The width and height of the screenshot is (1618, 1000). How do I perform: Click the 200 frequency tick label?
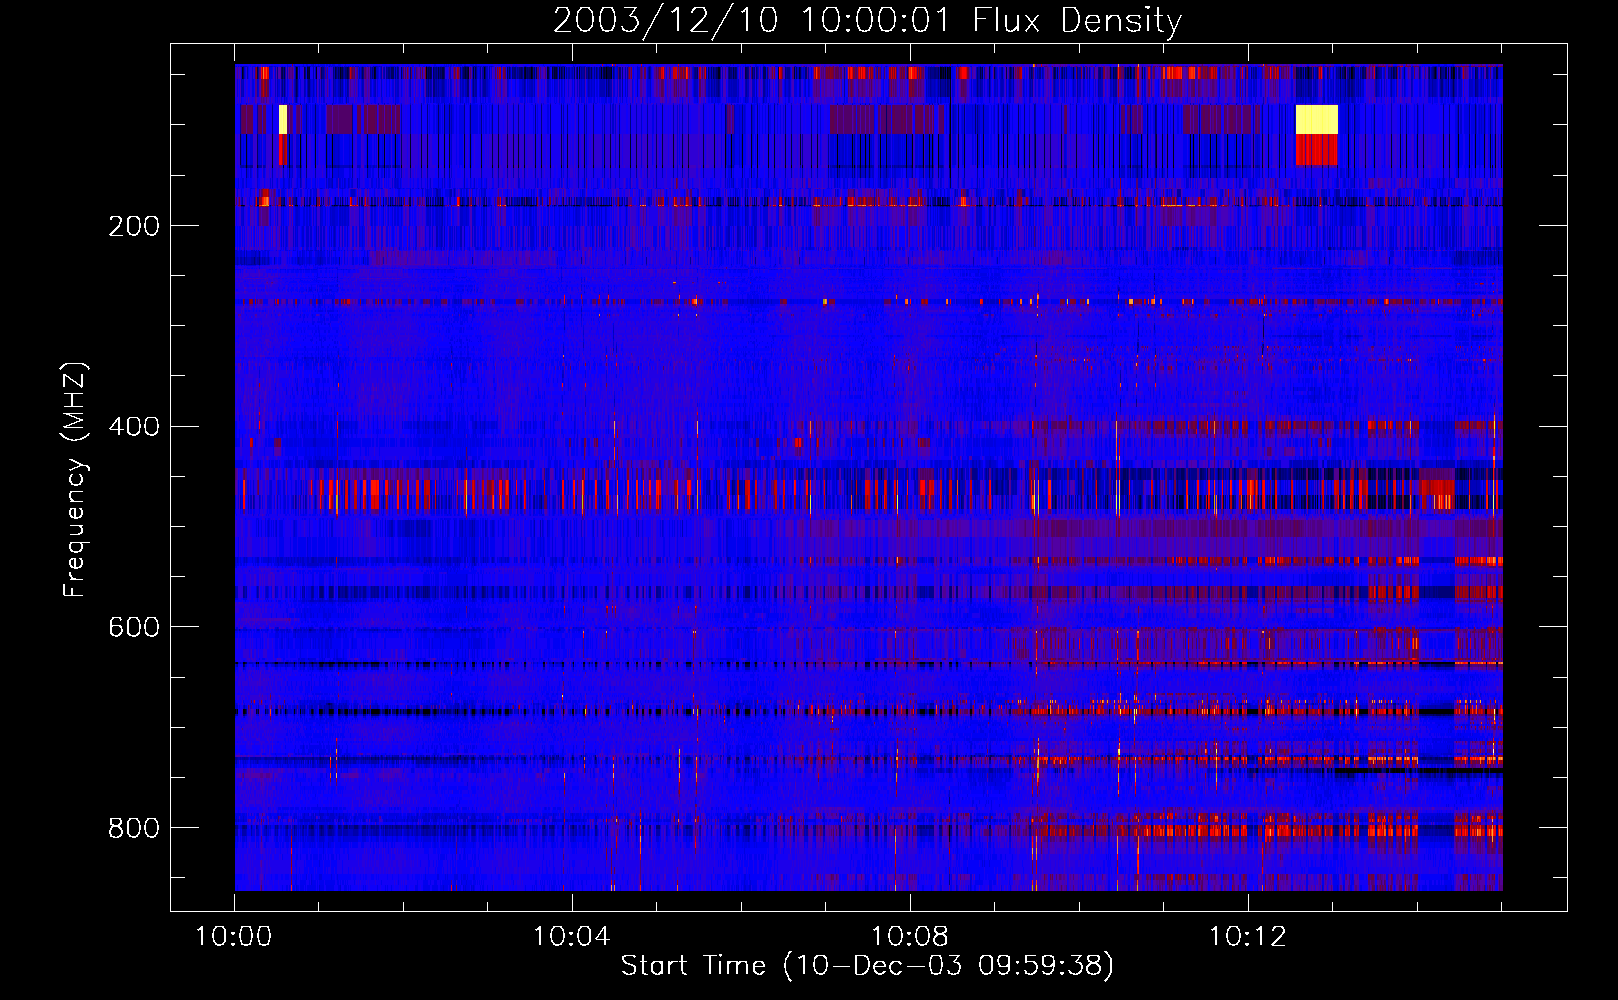click(x=134, y=226)
